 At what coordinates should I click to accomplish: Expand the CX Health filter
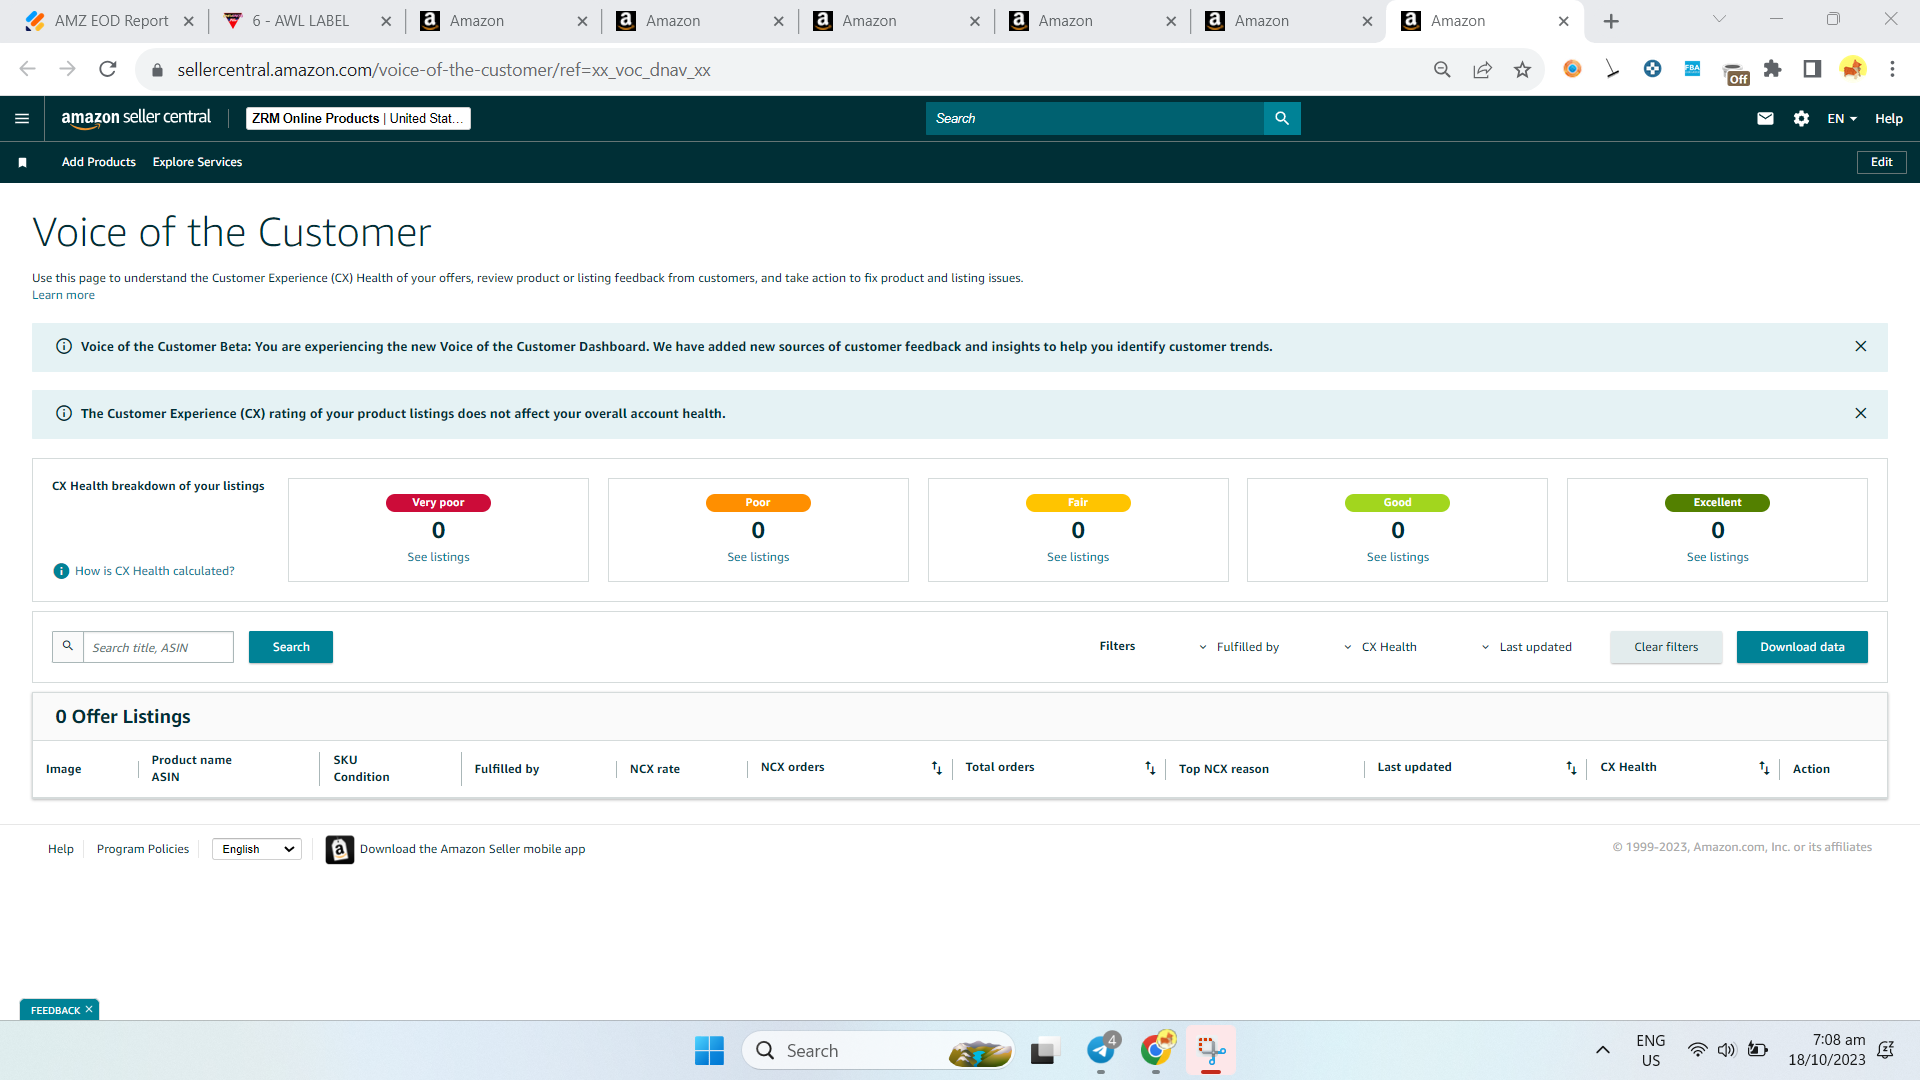(x=1380, y=647)
